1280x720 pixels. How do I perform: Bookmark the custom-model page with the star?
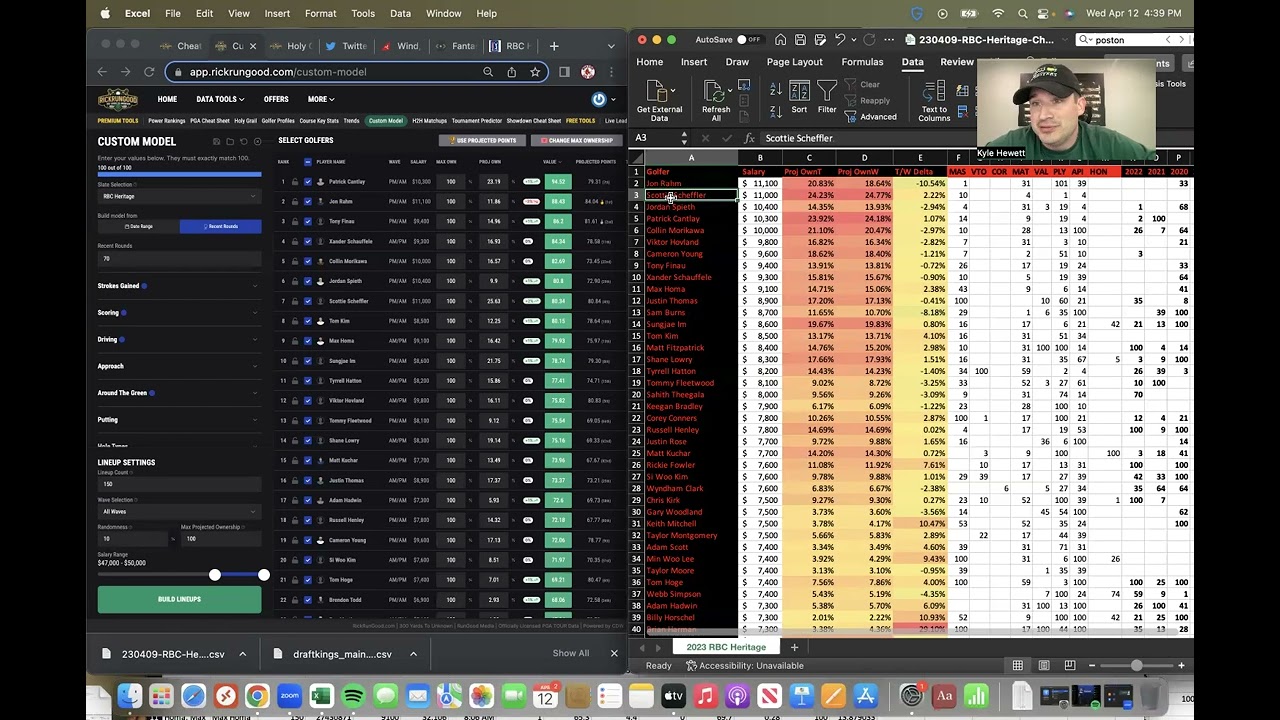pos(535,72)
